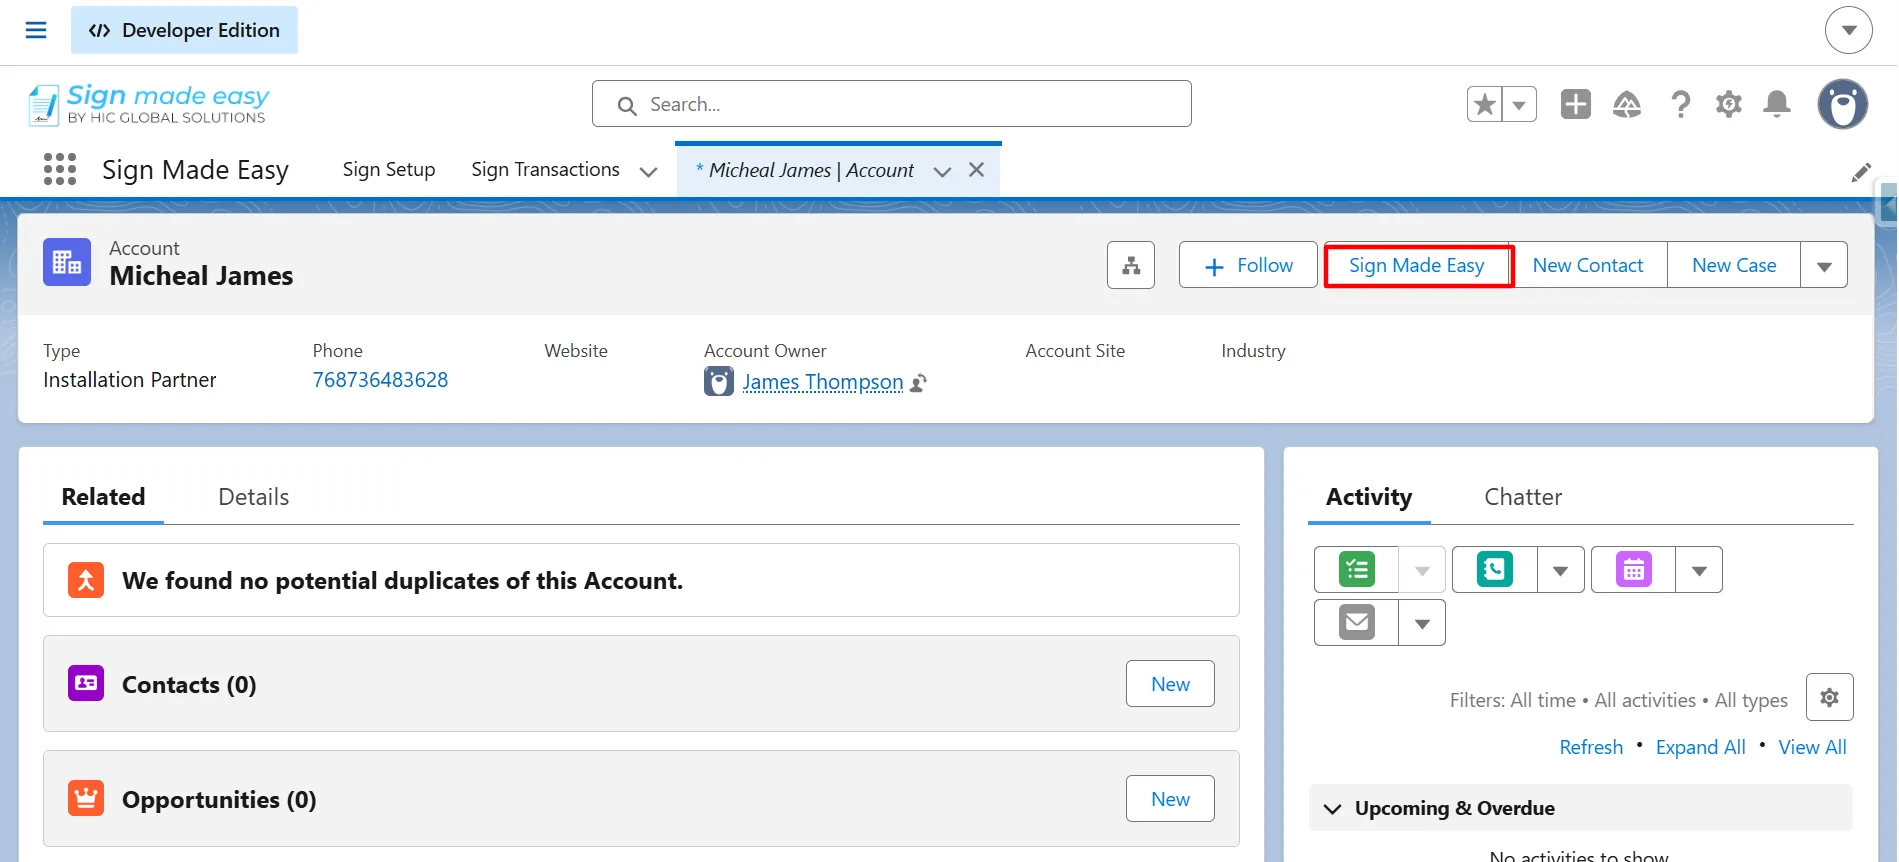Click the 'Installation Partner' type value
The image size is (1899, 862).
(x=130, y=380)
